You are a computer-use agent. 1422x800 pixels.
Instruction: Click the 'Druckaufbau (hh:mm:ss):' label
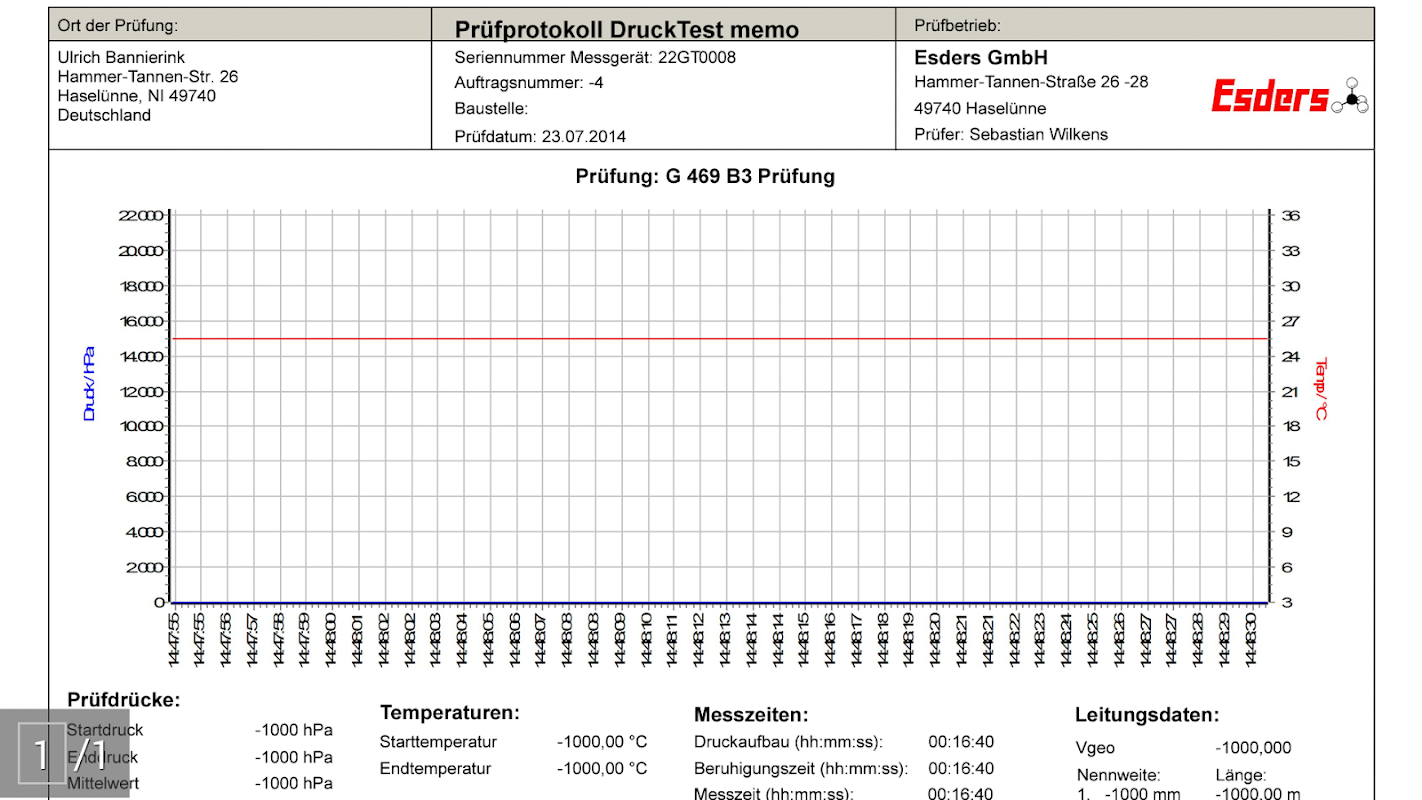789,742
